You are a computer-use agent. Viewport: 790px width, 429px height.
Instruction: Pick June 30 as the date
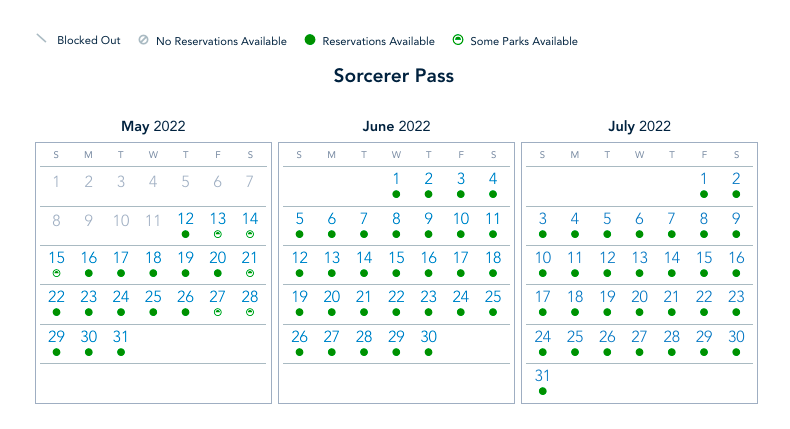[x=429, y=337]
